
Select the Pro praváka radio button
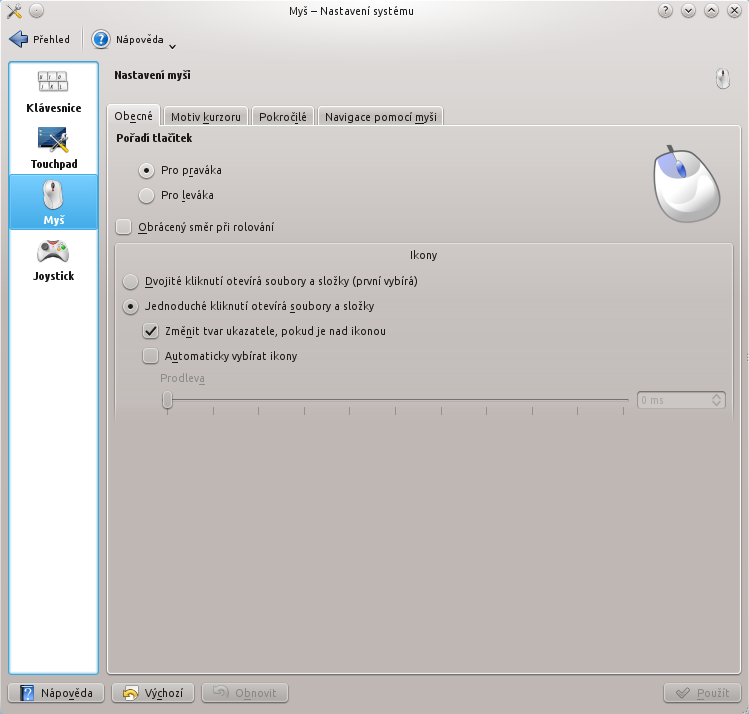146,171
